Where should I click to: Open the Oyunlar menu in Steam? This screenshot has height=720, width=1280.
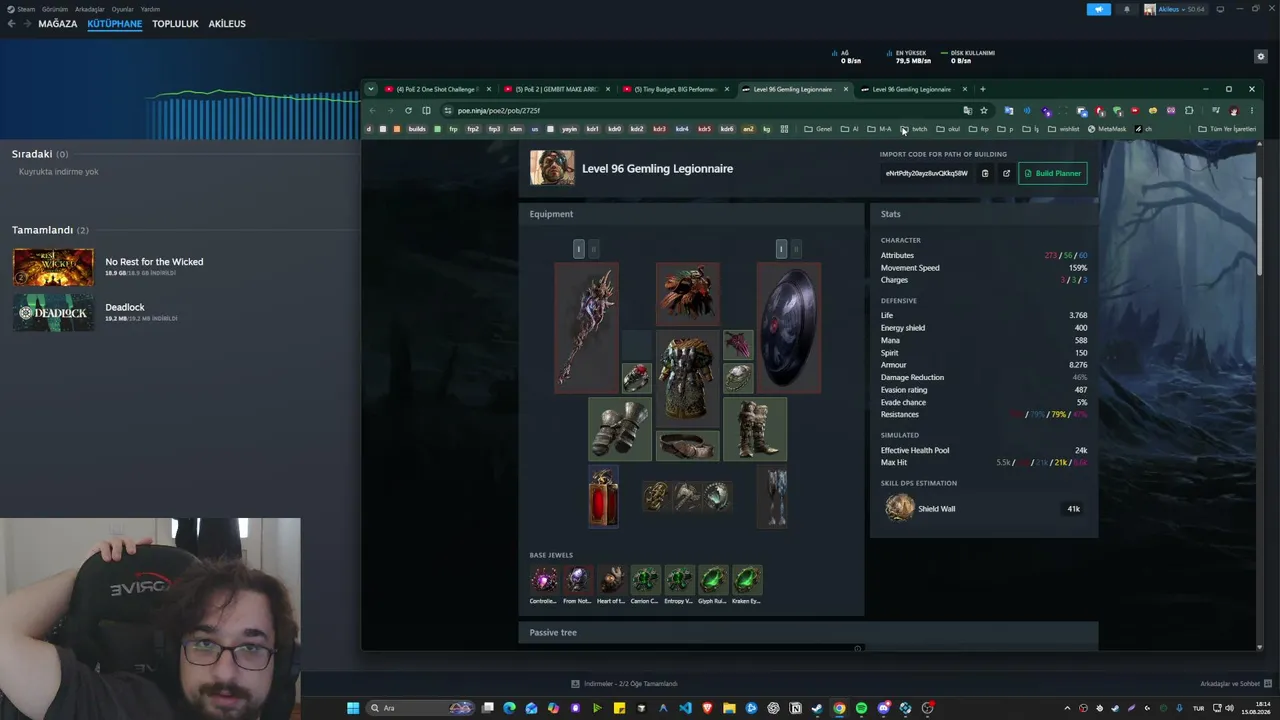122,9
